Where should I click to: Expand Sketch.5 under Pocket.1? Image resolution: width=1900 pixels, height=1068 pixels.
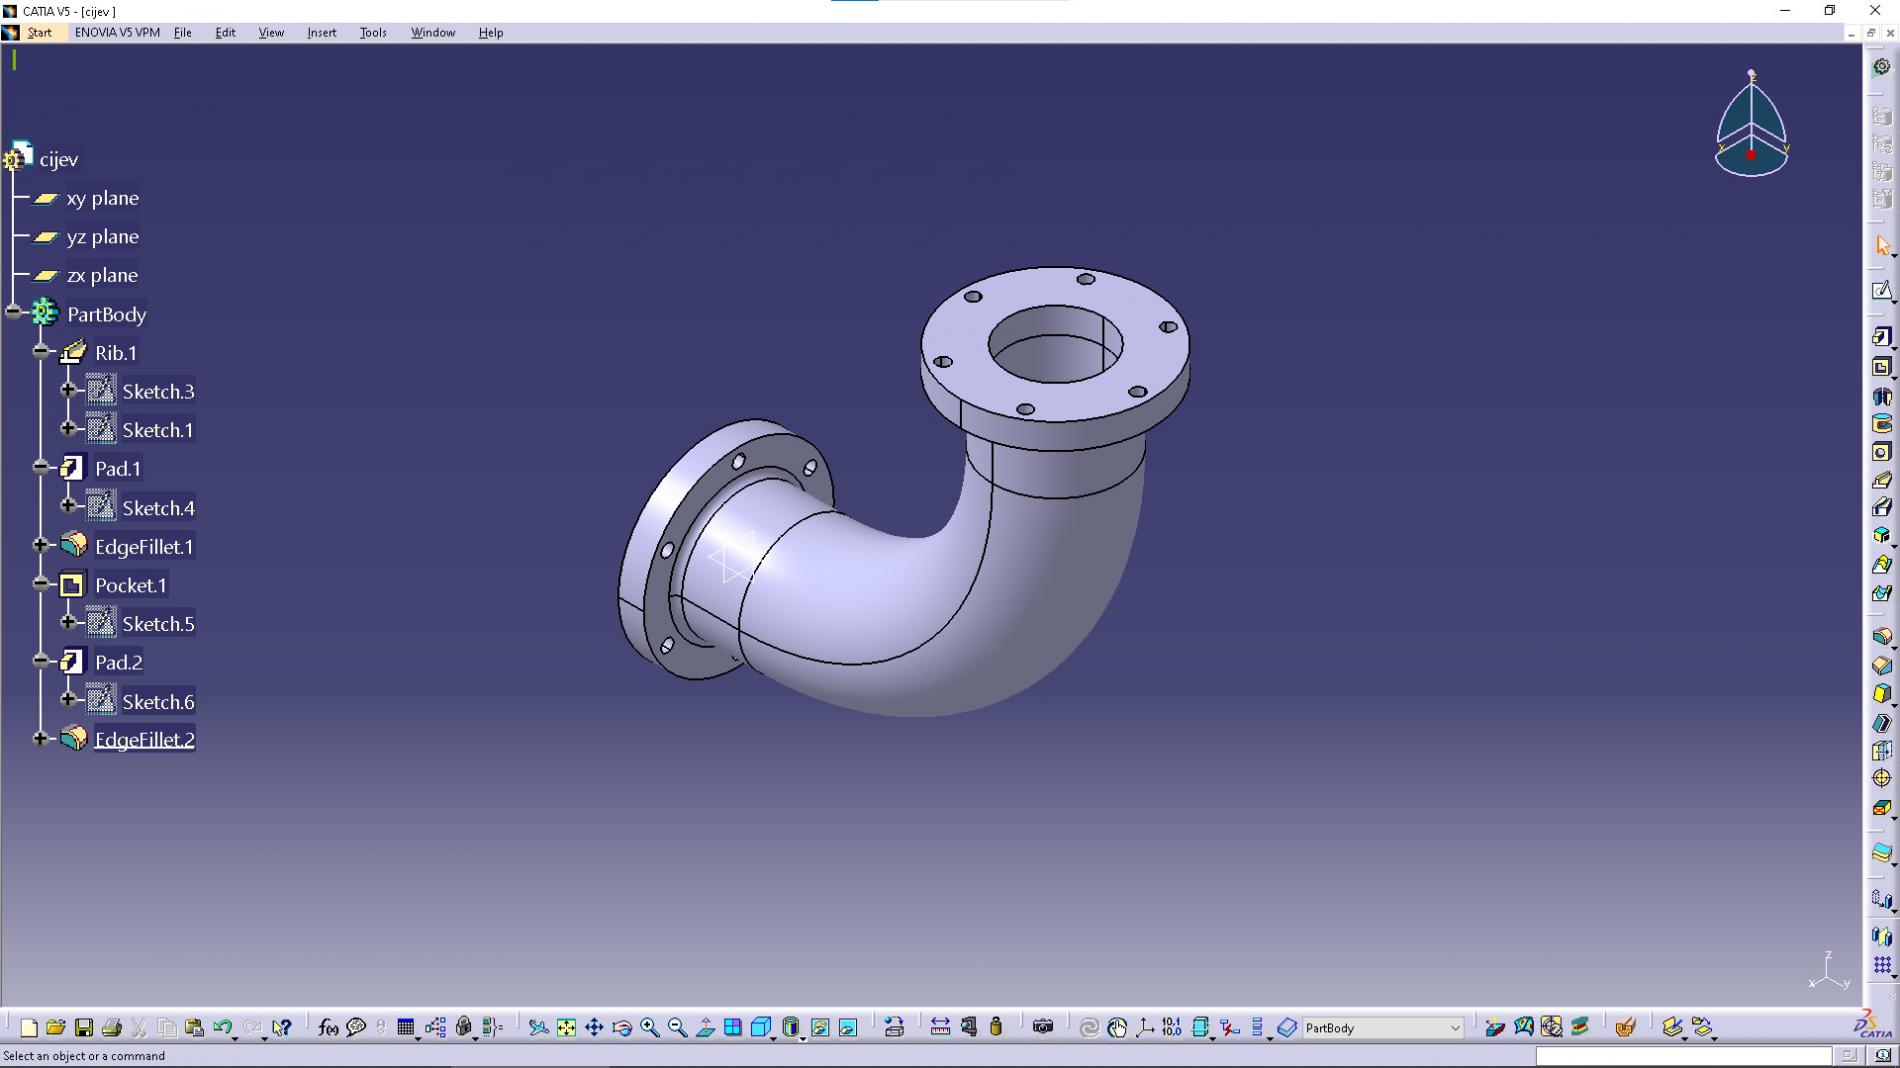coord(68,622)
